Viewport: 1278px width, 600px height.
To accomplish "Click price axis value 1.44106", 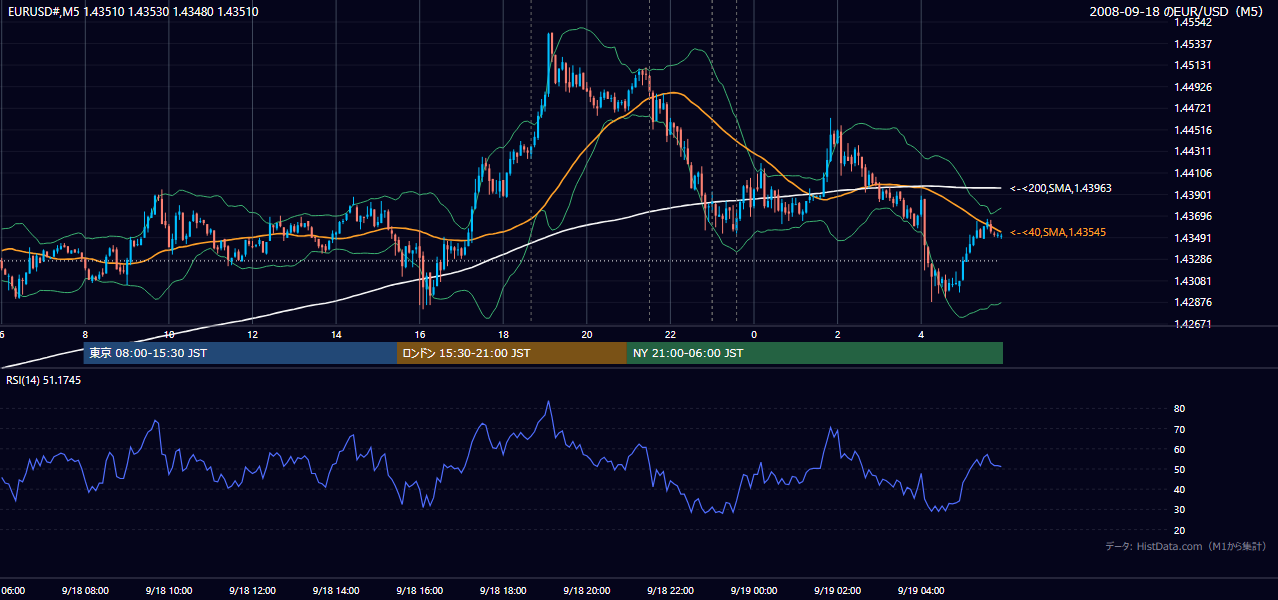I will pos(1194,173).
